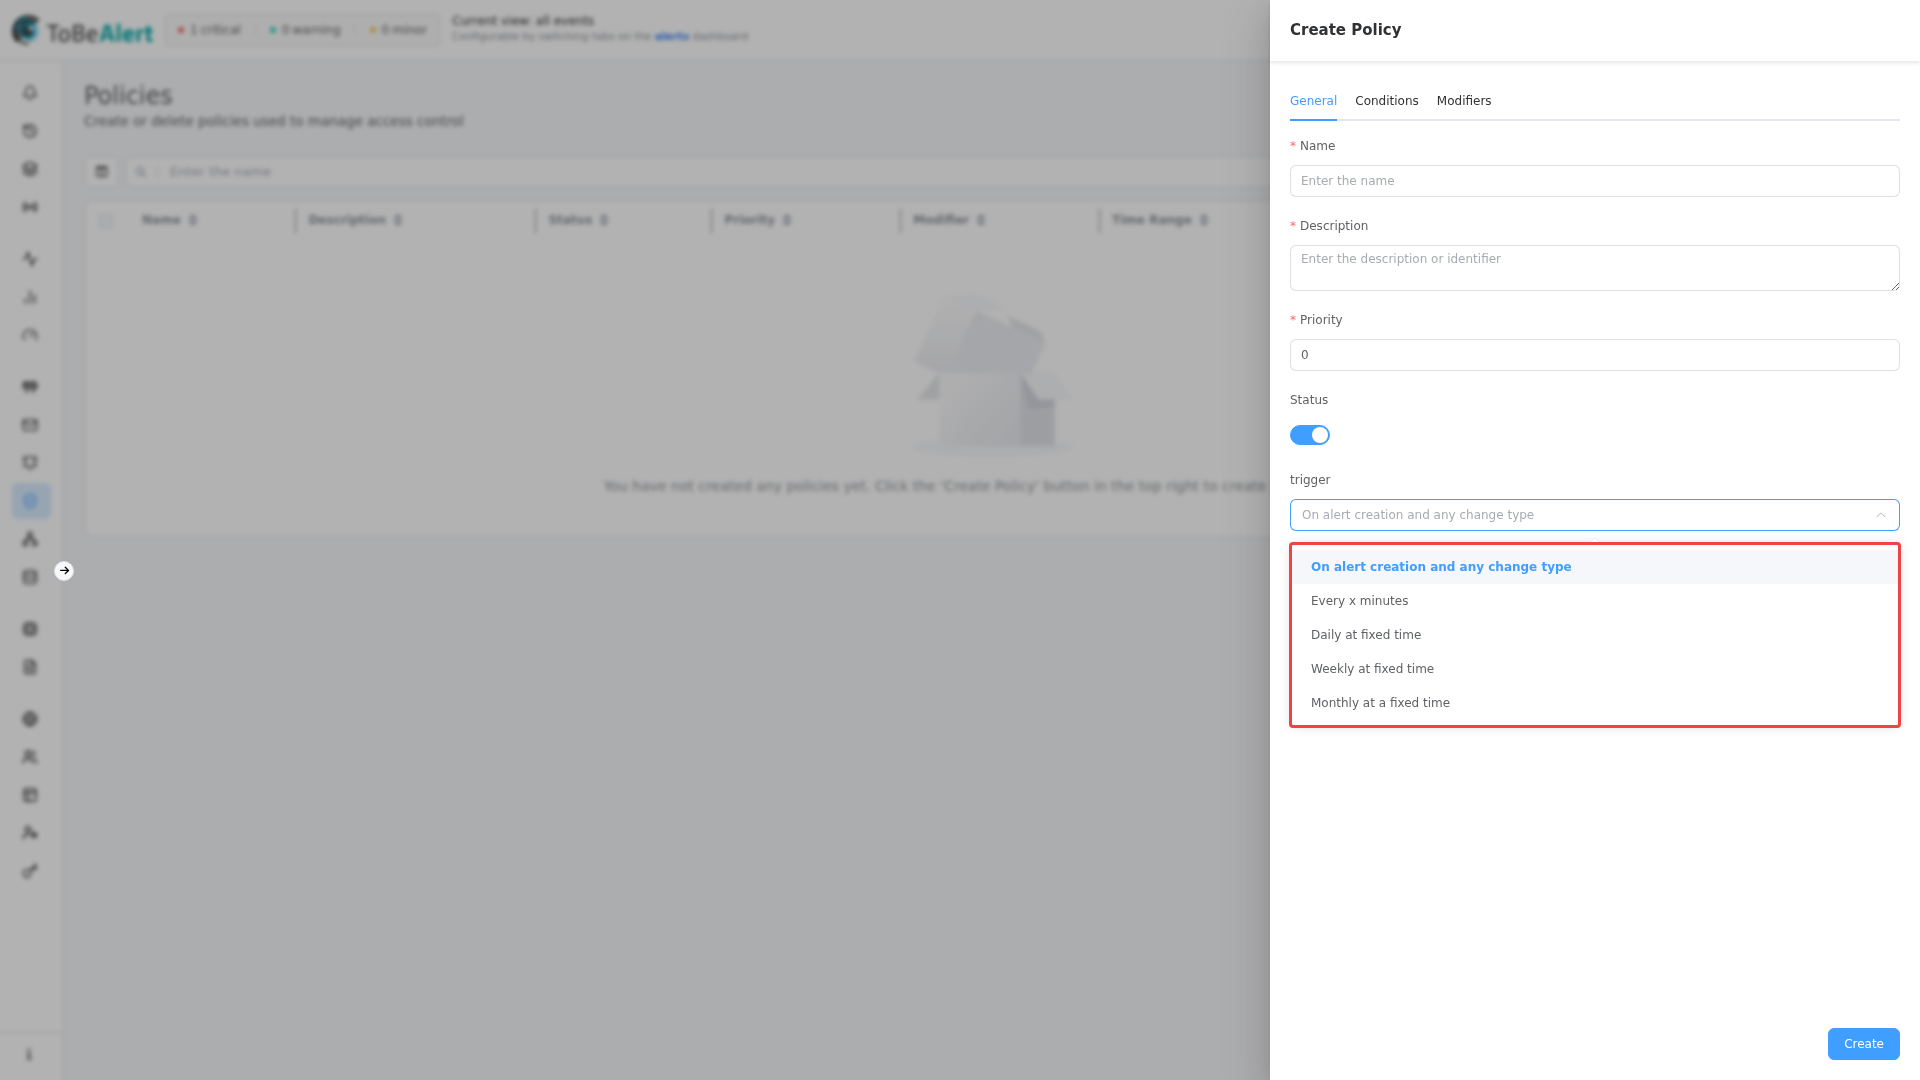Click the calendar icon beside policies search
1920x1080 pixels.
[x=101, y=172]
